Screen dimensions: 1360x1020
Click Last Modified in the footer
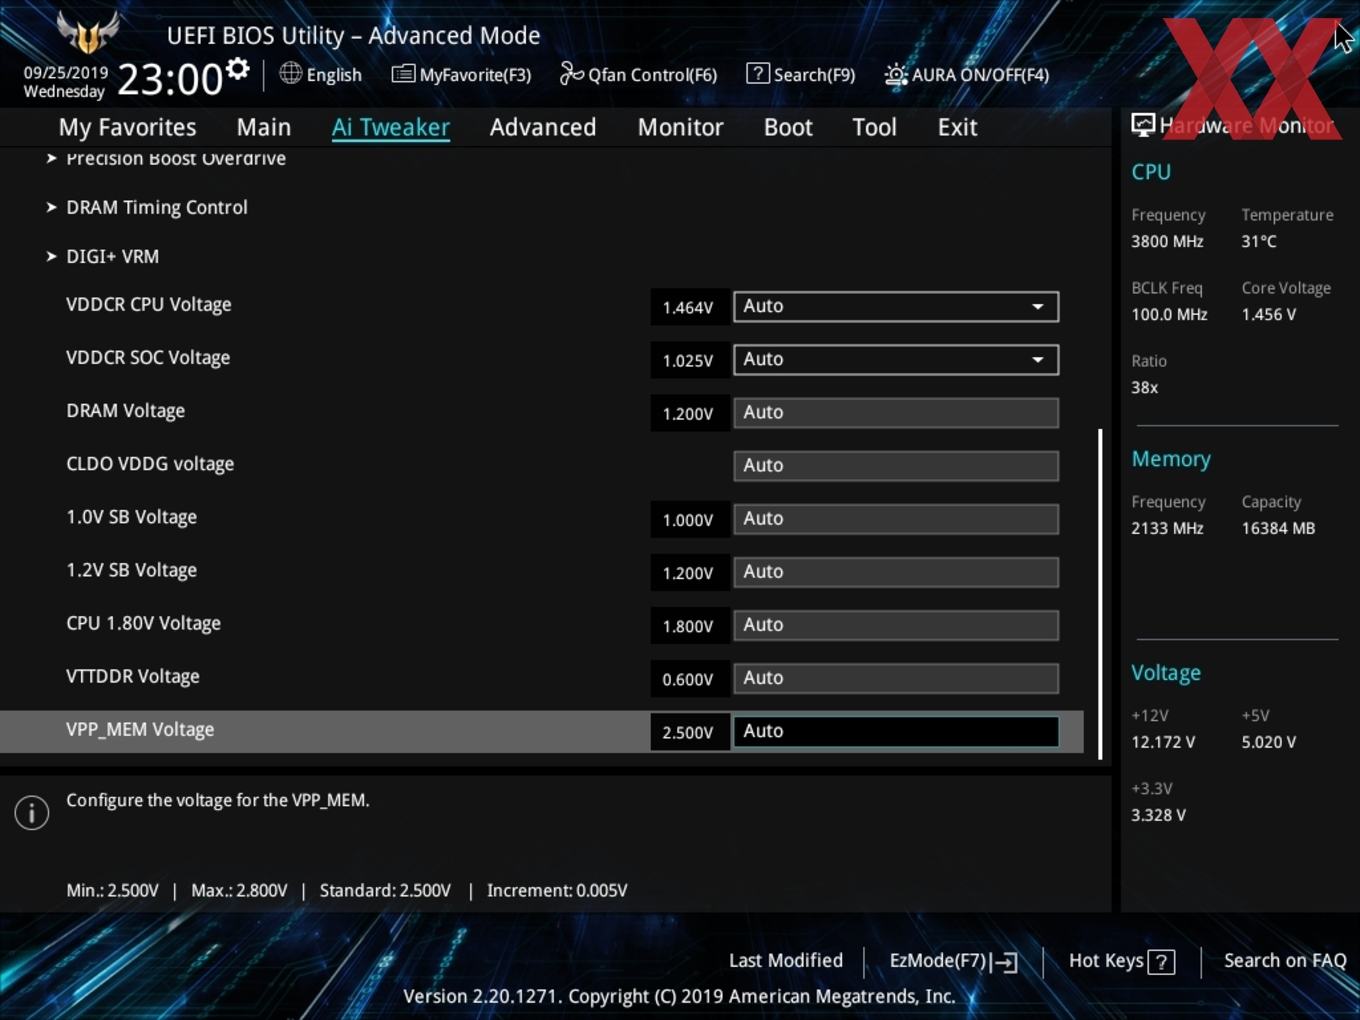coord(786,960)
